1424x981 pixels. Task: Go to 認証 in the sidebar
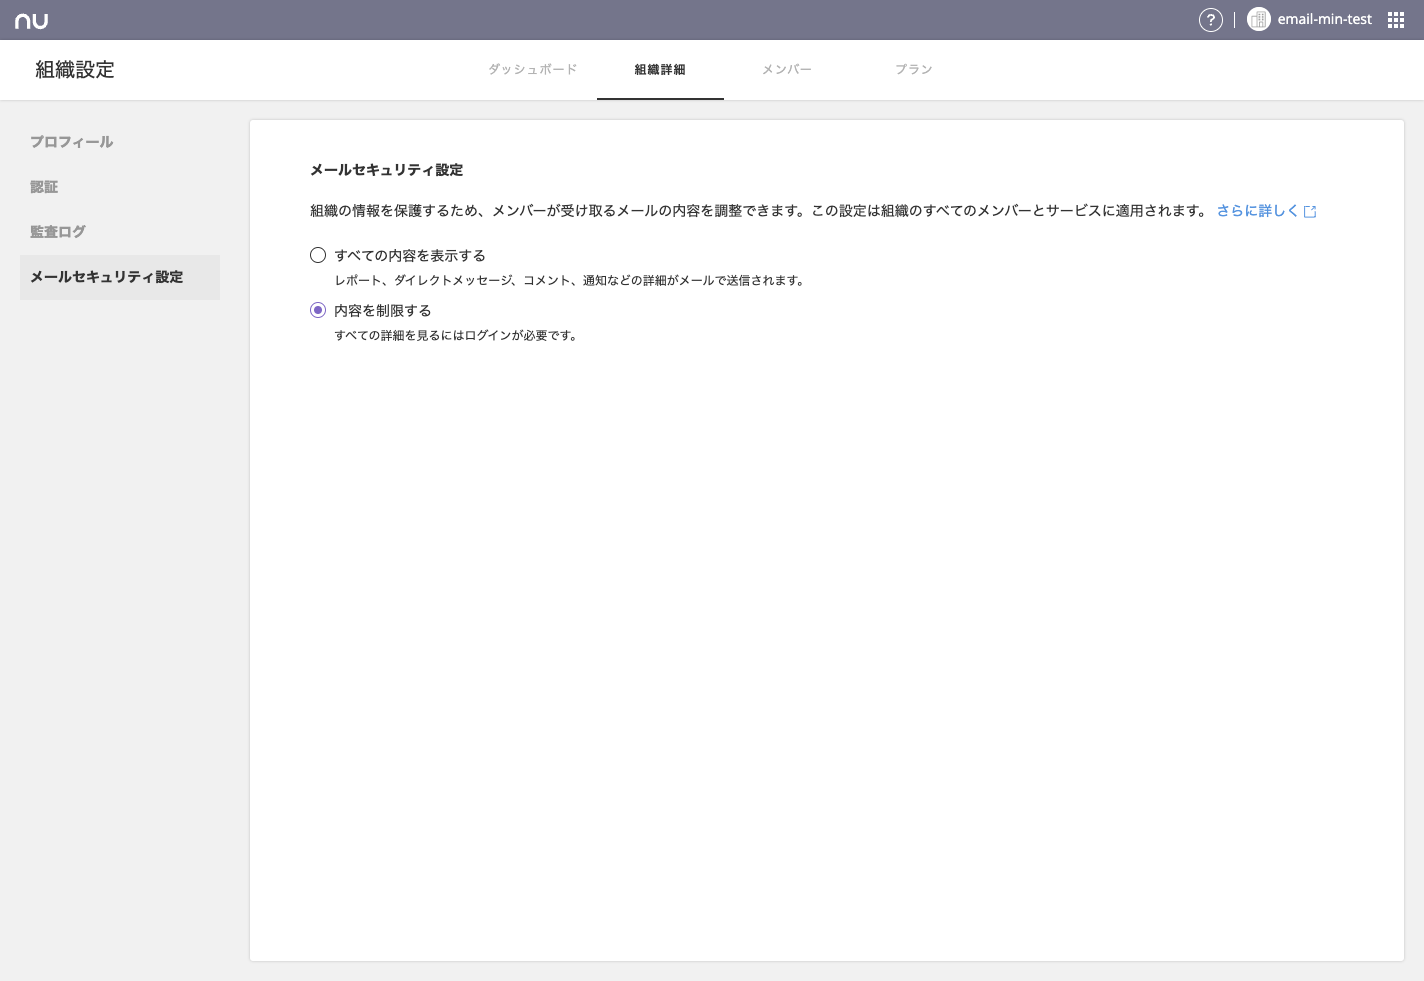click(x=44, y=187)
